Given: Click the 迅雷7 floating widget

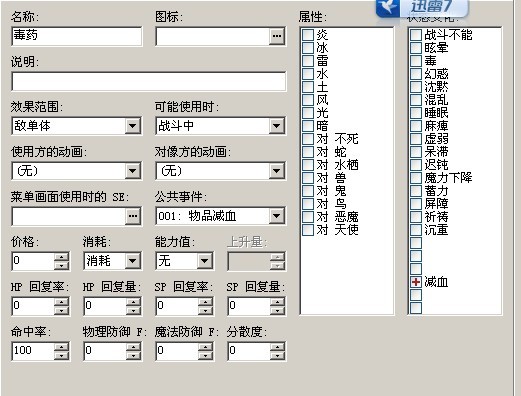Looking at the screenshot, I should point(422,8).
